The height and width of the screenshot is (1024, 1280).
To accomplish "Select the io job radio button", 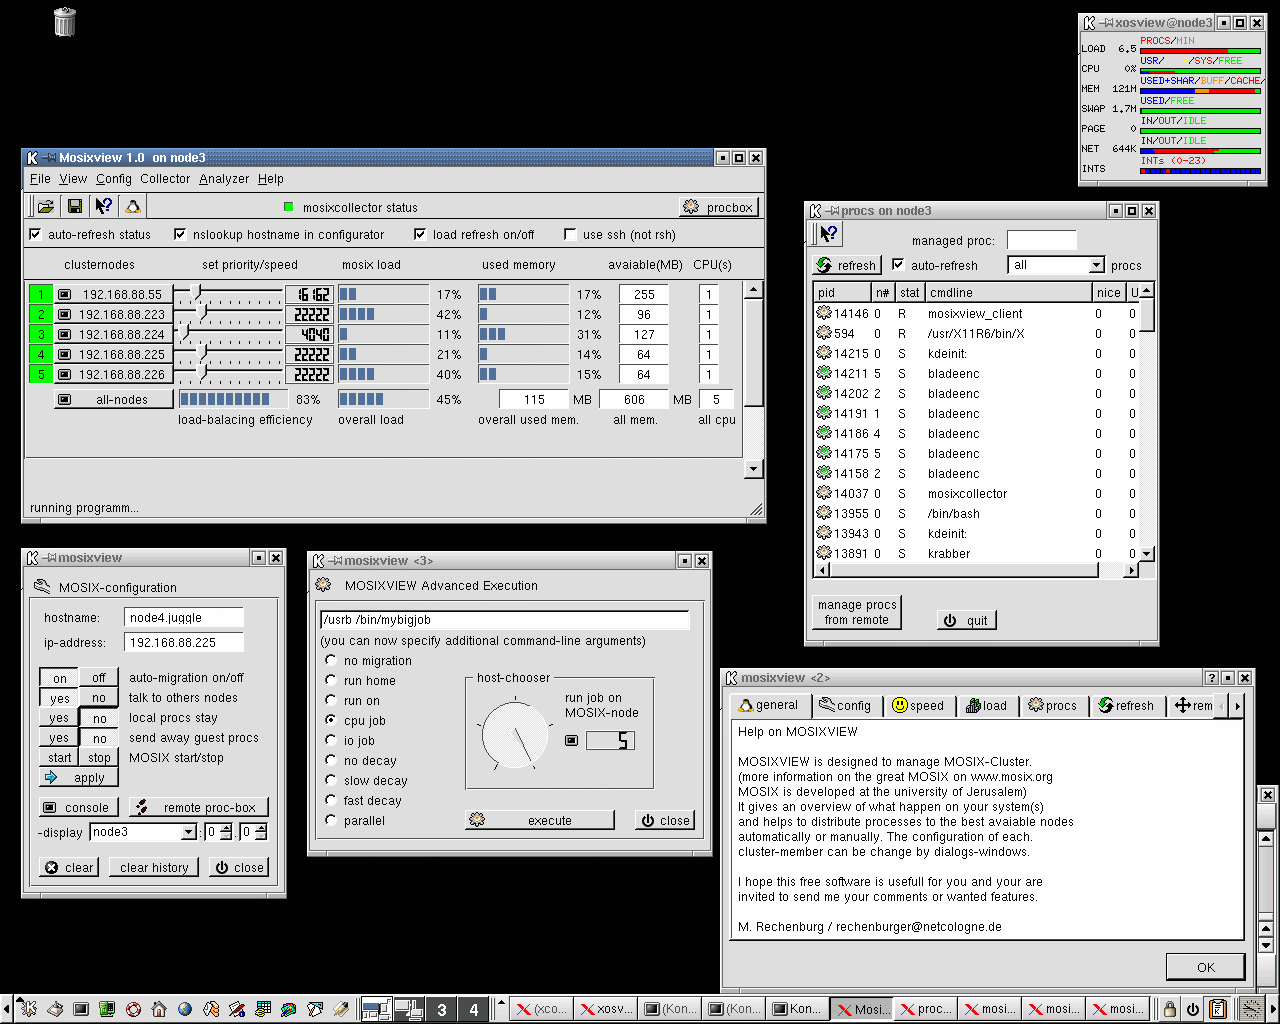I will (x=331, y=740).
